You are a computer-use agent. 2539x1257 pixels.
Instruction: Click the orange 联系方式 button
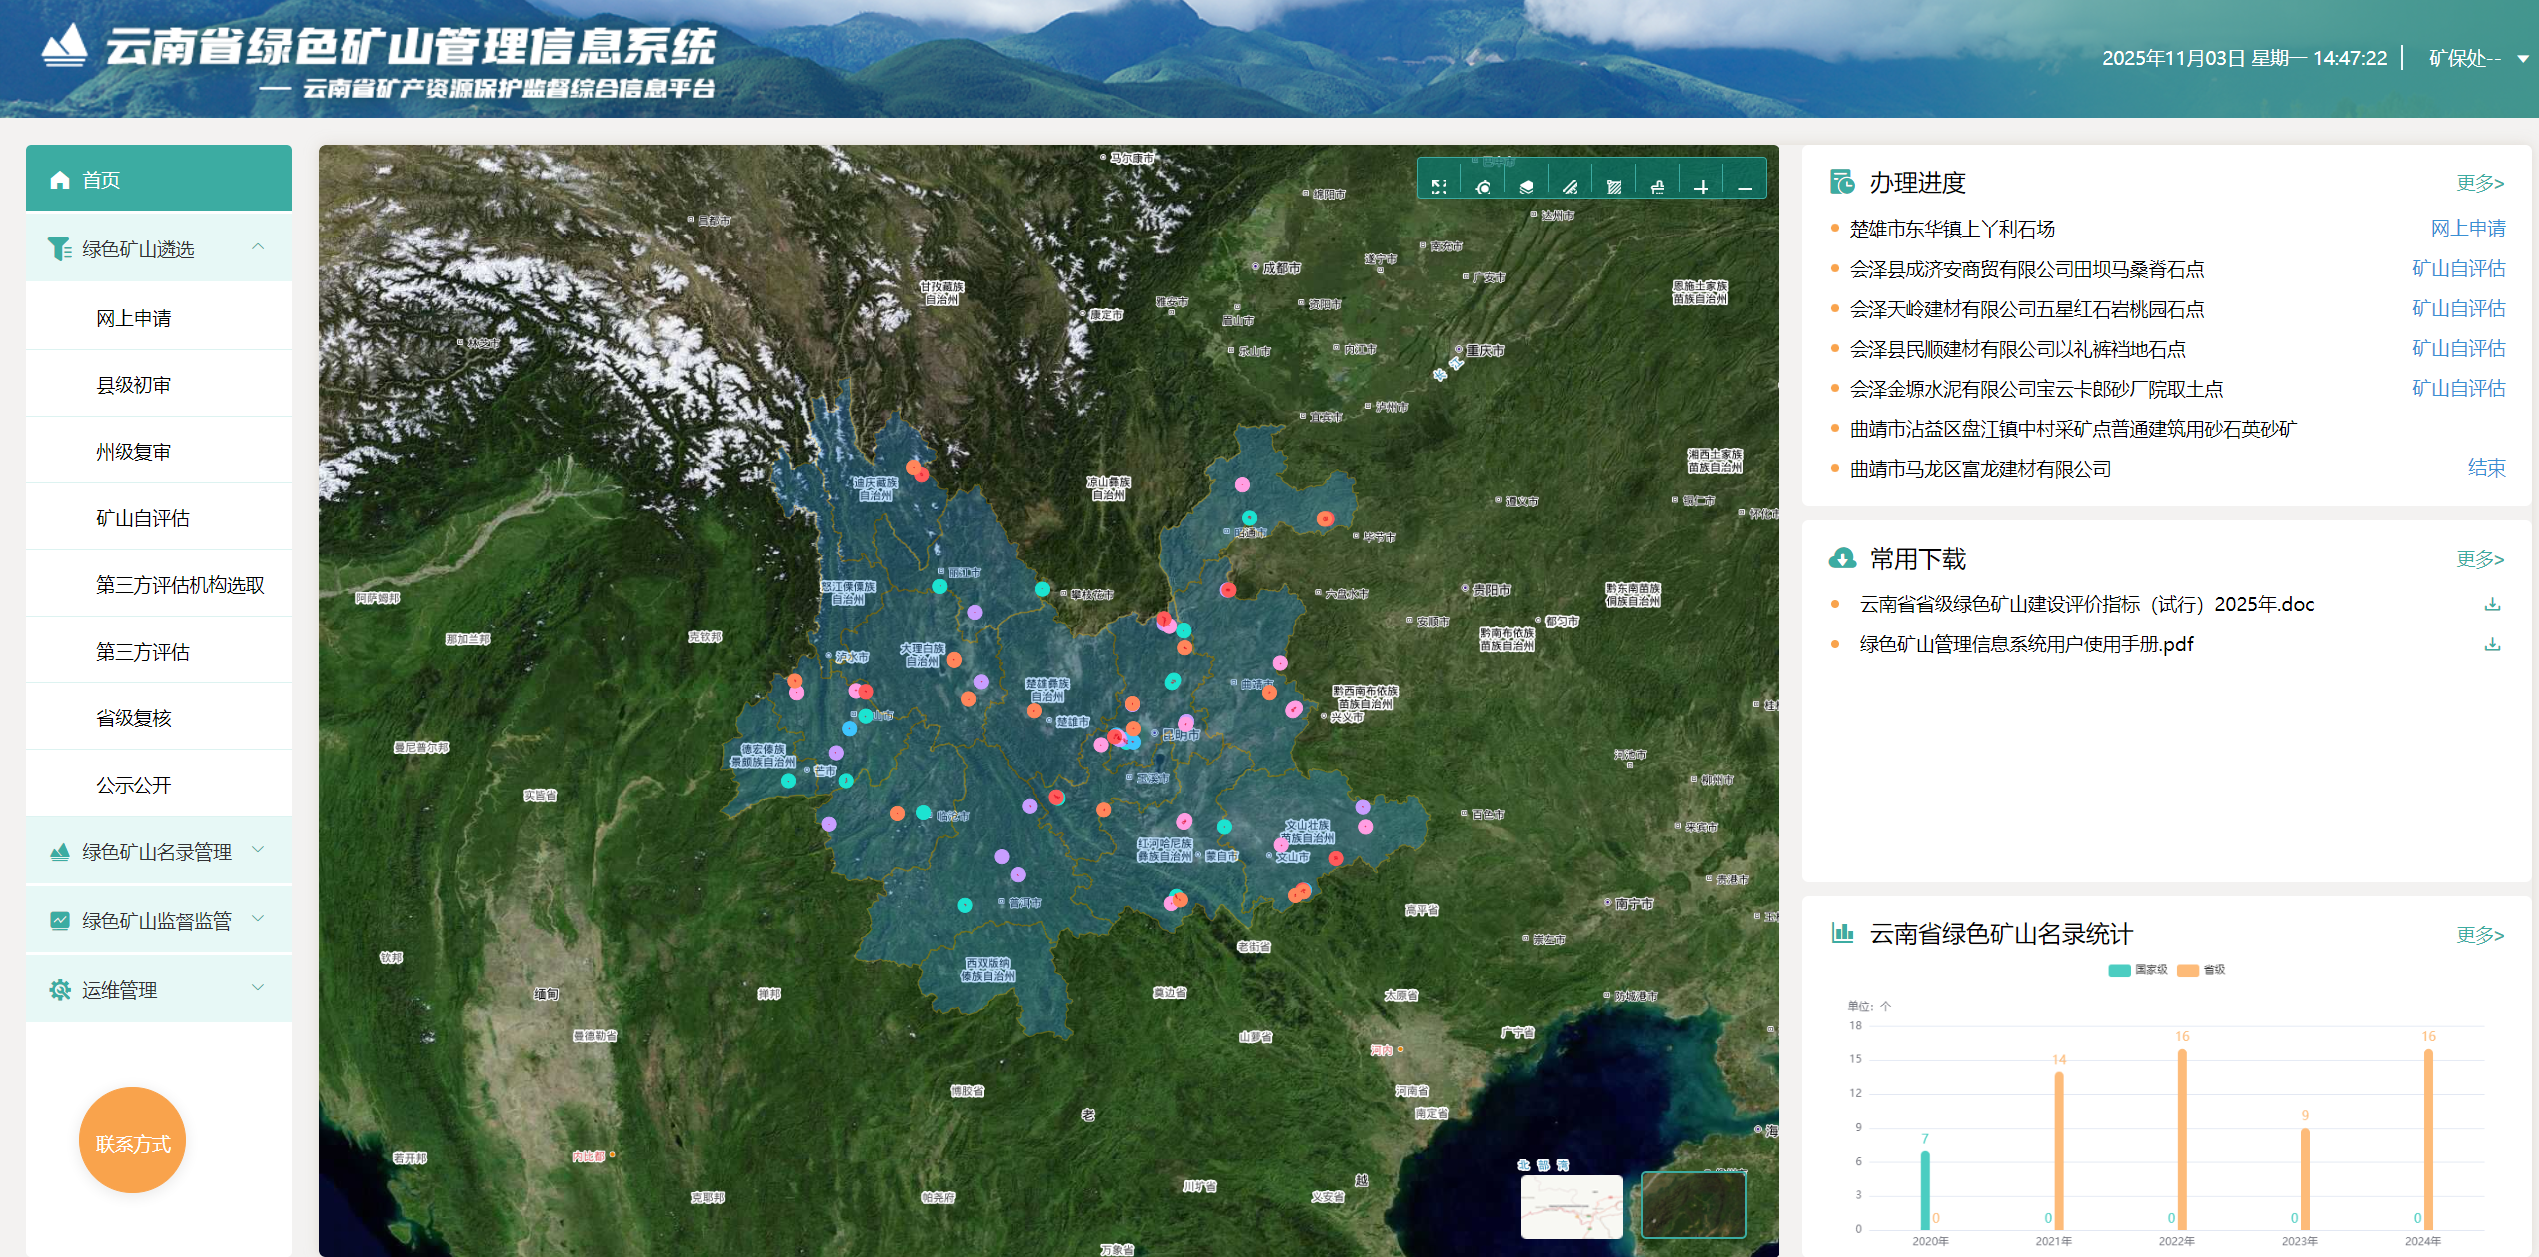tap(133, 1142)
